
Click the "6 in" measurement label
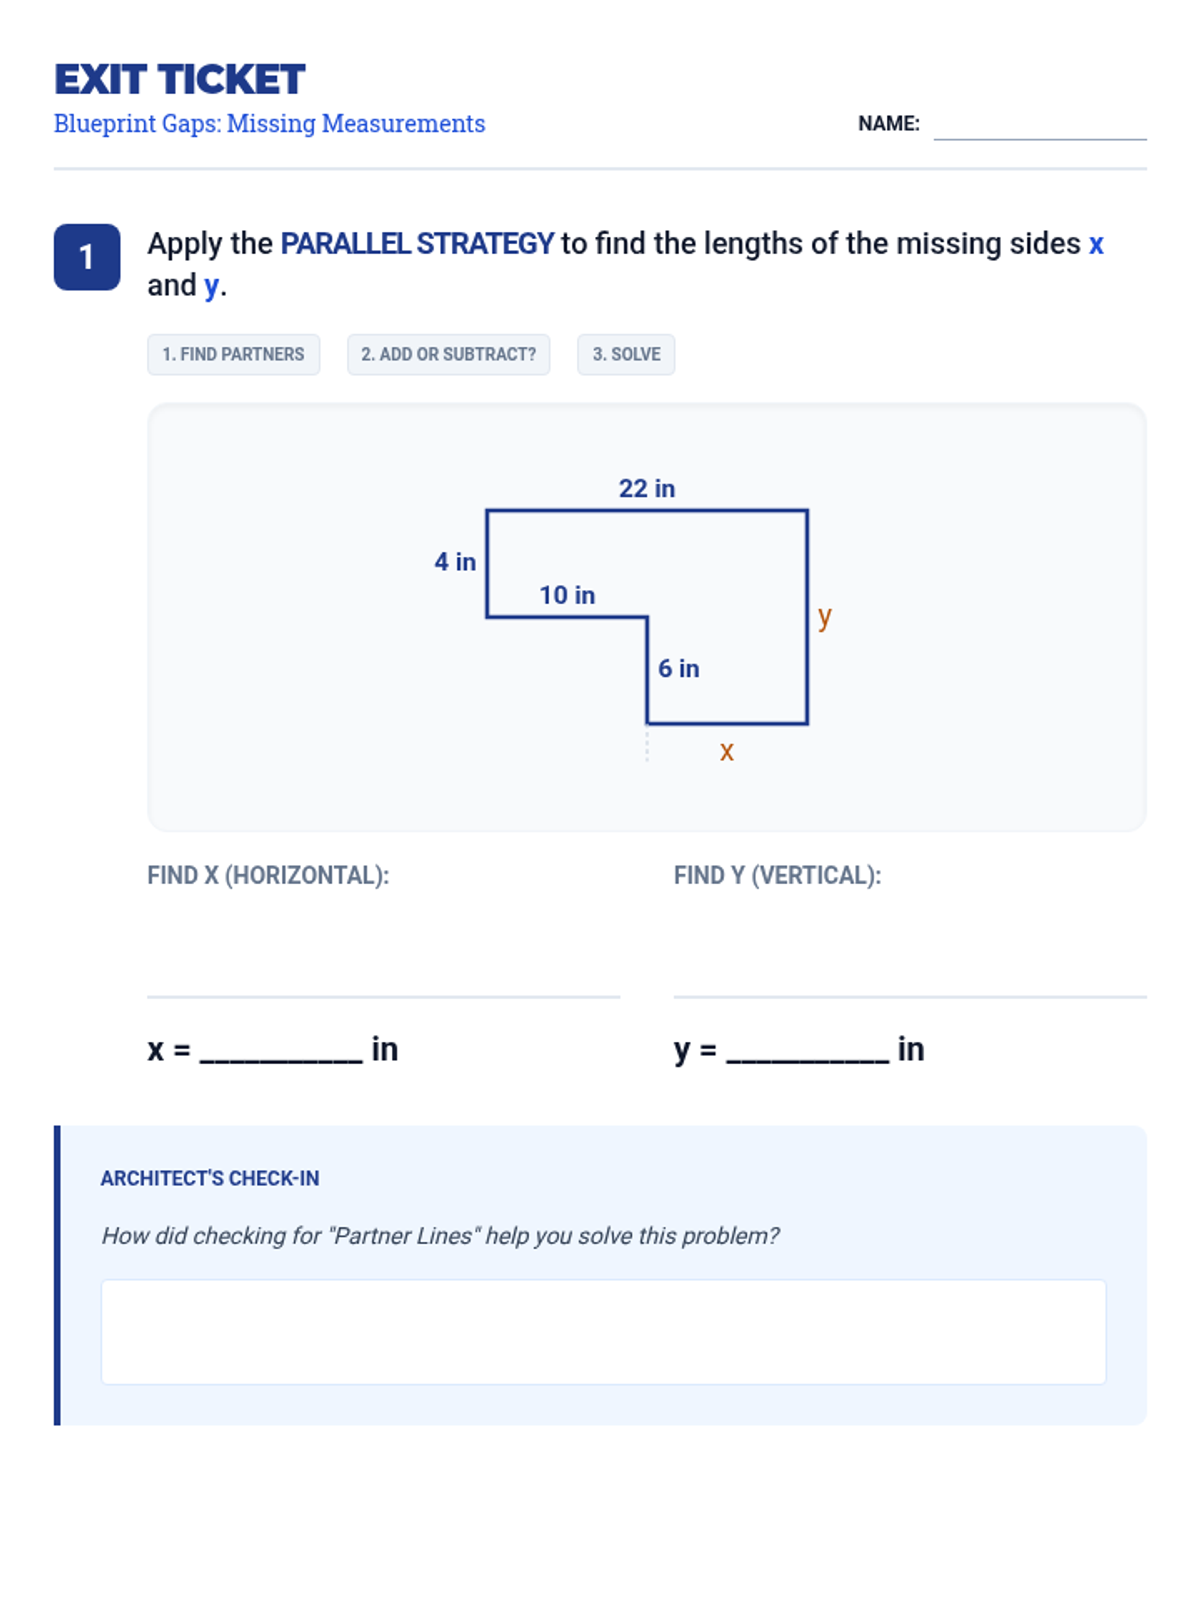678,669
